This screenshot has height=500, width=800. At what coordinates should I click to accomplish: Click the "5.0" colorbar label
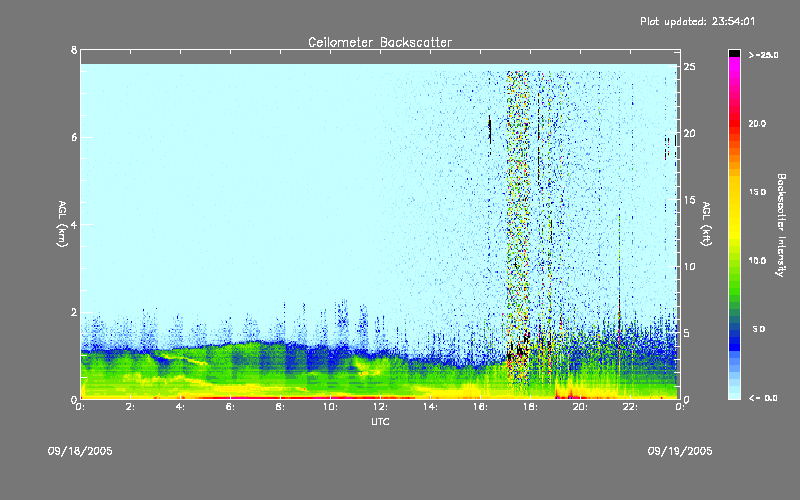click(x=759, y=329)
